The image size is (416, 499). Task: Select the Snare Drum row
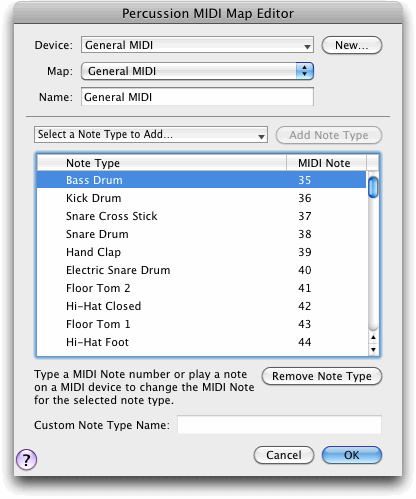pos(201,234)
